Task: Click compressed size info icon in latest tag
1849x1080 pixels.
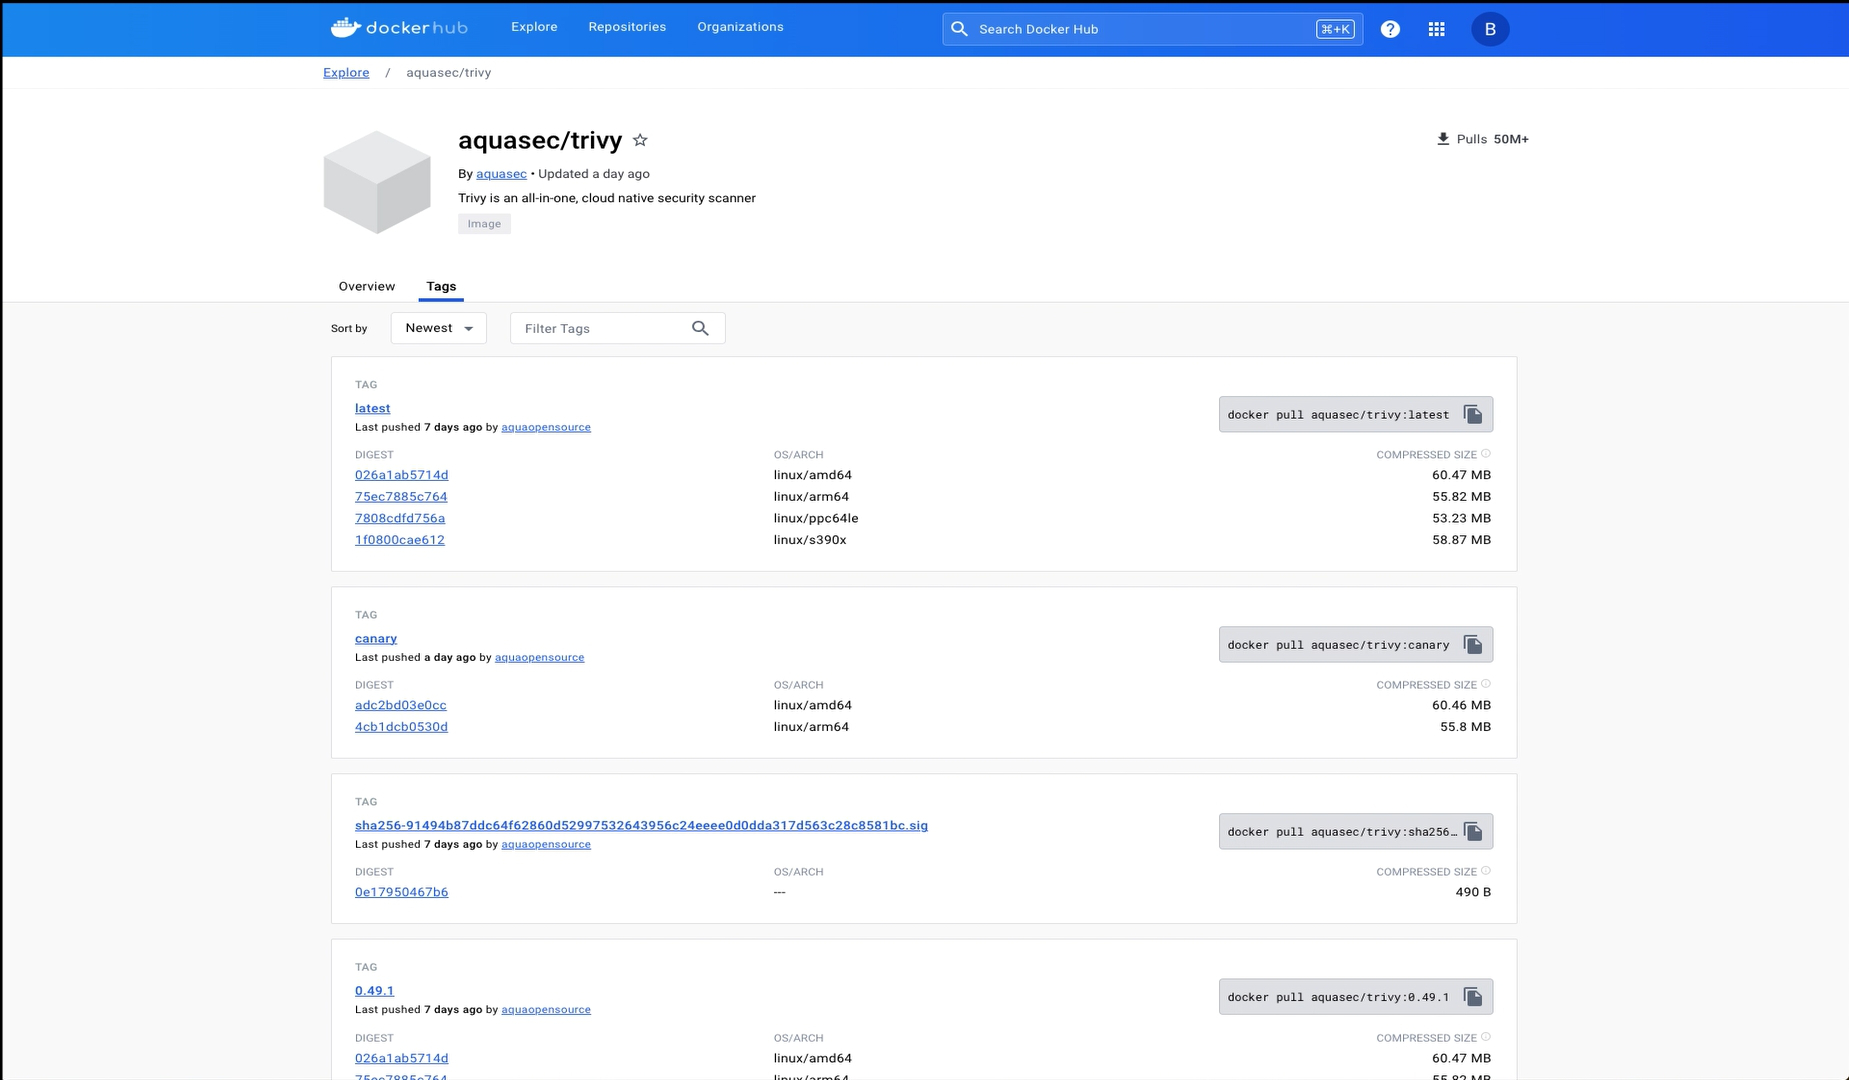Action: pos(1486,453)
